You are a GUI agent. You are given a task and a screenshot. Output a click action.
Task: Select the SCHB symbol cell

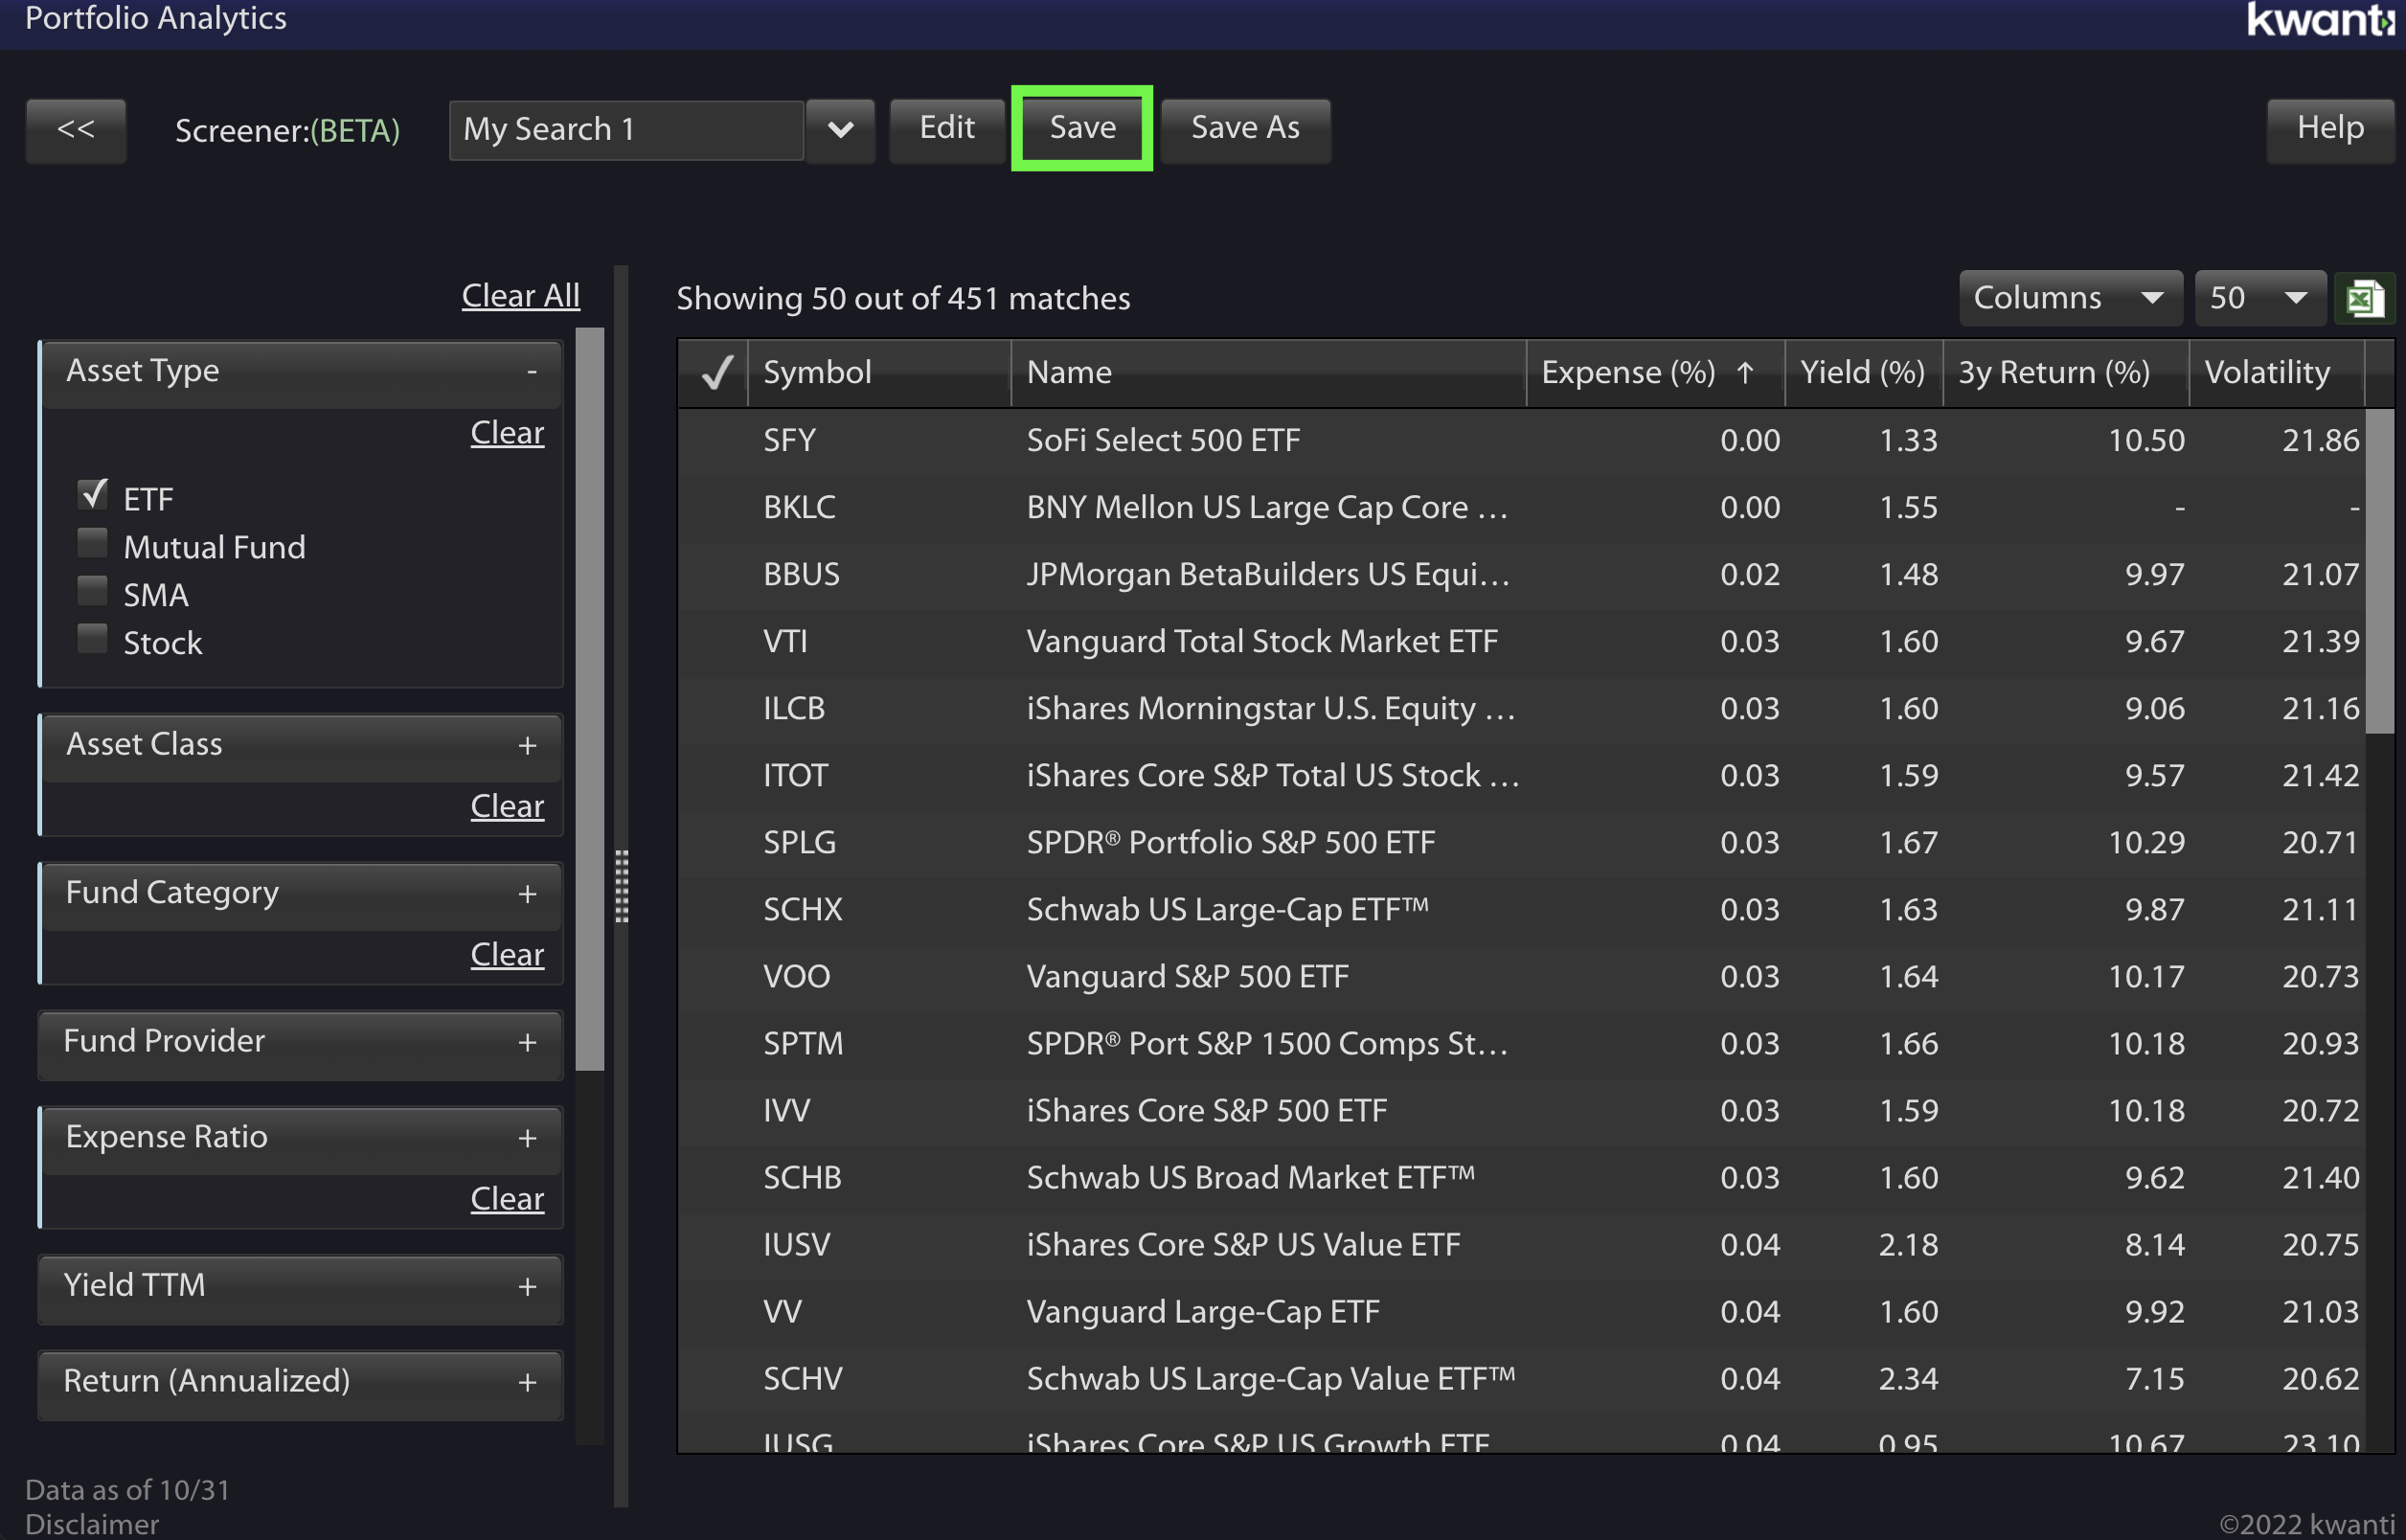(x=802, y=1177)
